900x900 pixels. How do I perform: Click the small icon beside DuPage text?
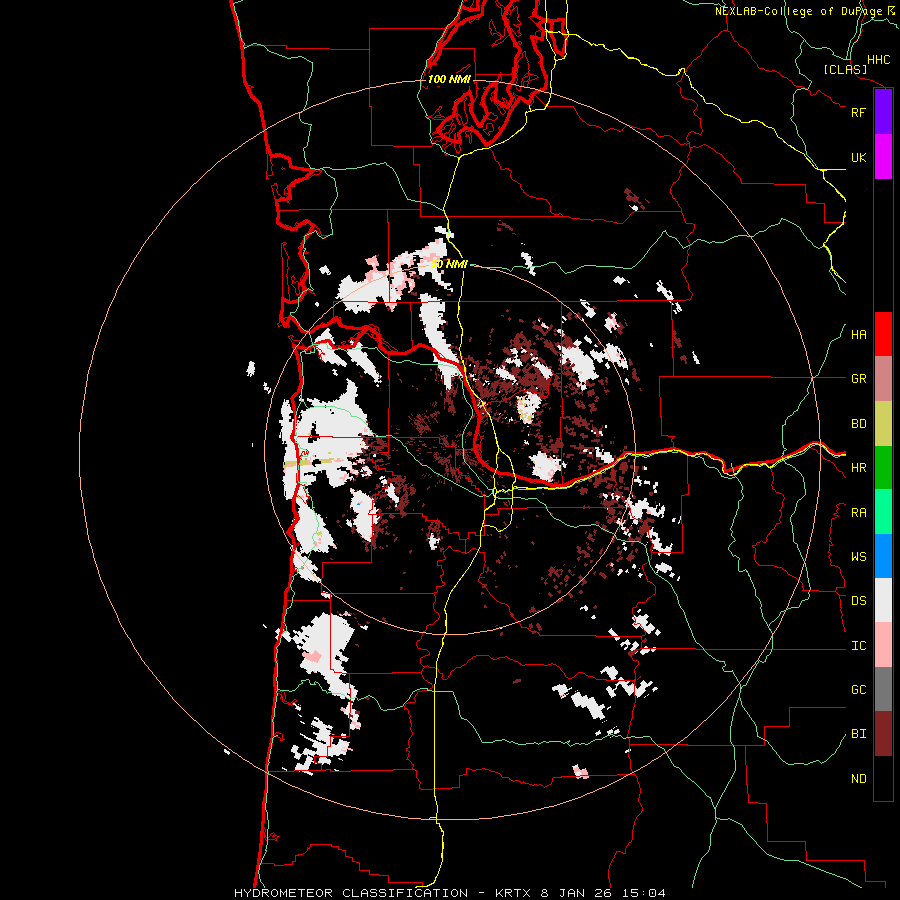pyautogui.click(x=892, y=10)
